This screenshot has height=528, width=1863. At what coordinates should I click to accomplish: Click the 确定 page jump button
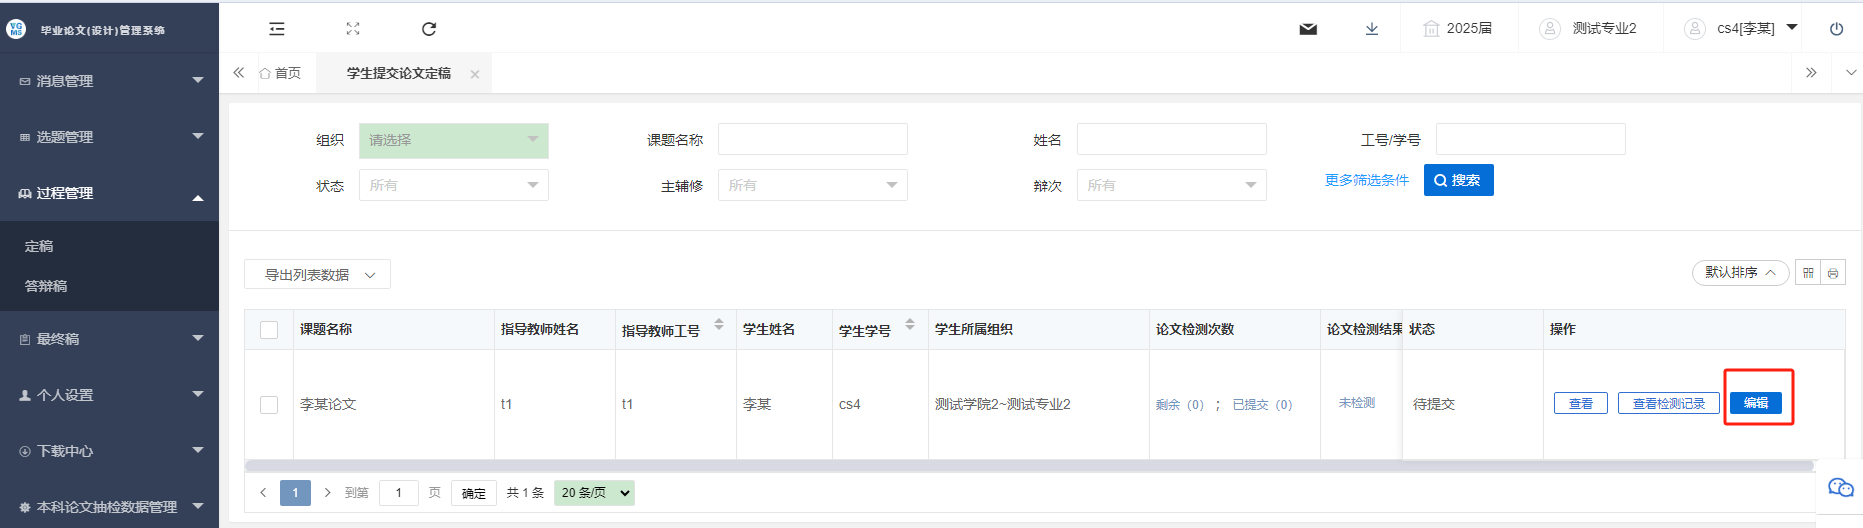pos(474,493)
